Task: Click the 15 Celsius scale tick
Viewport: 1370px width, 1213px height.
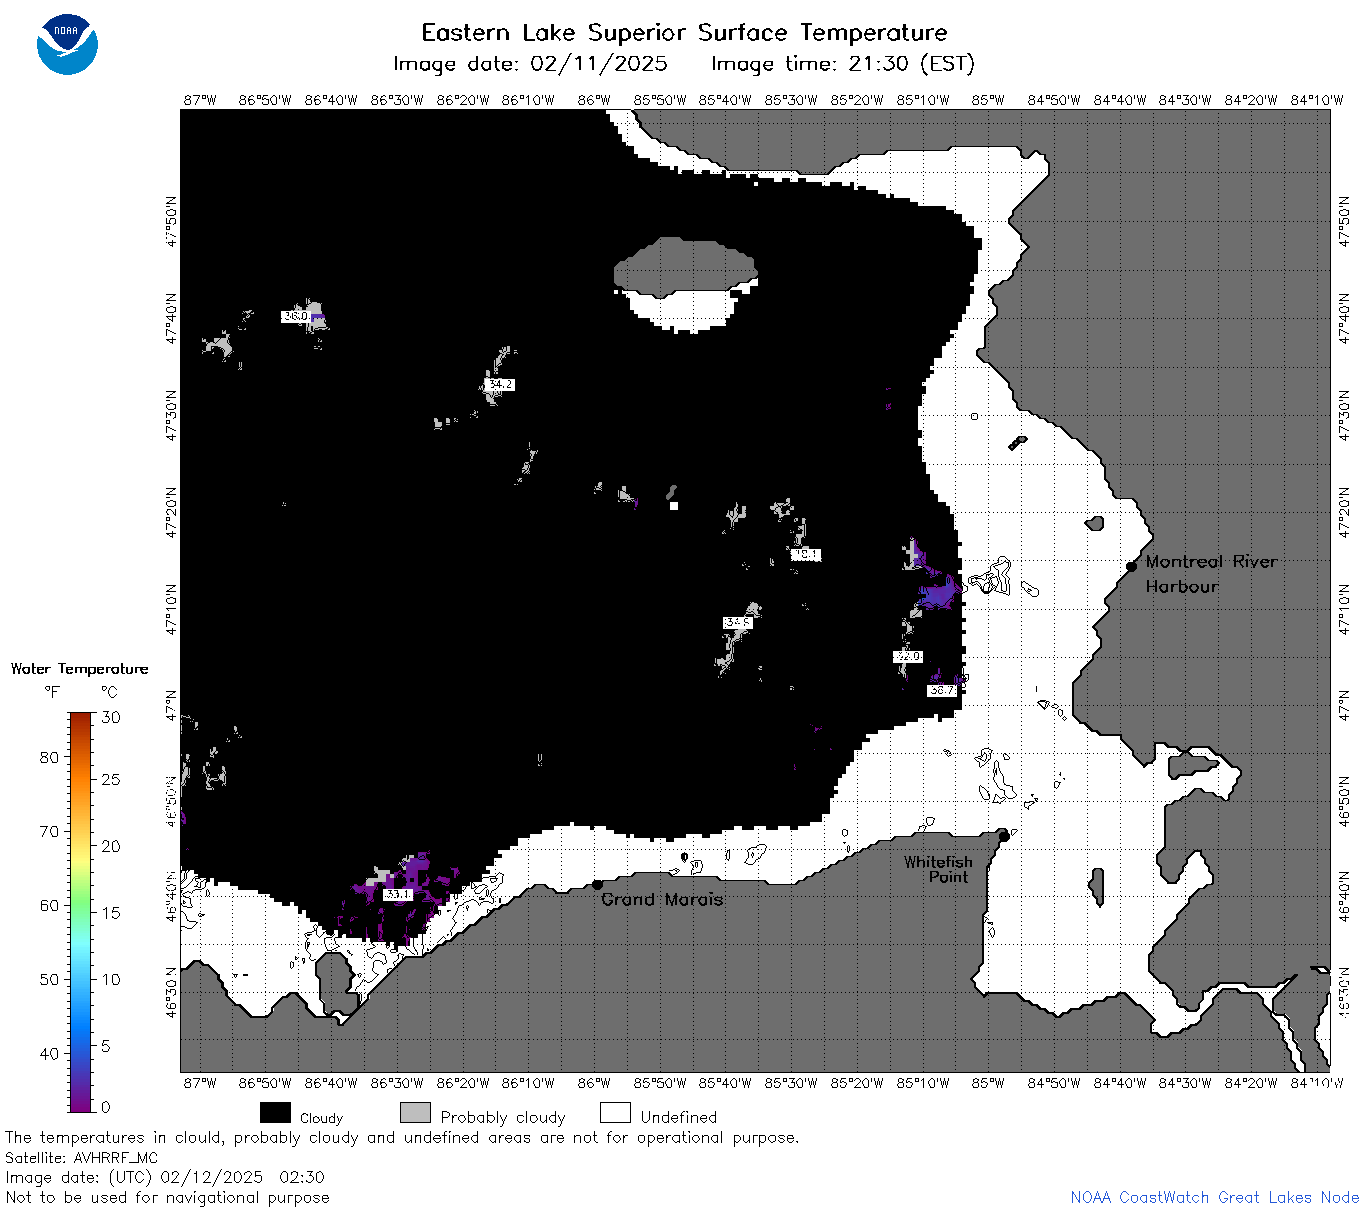Action: click(111, 912)
